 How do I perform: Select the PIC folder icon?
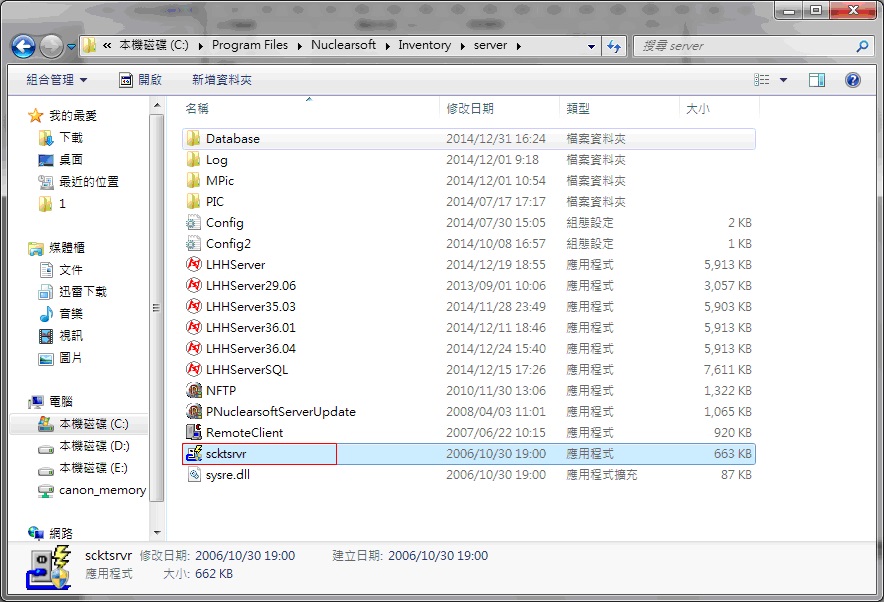point(193,201)
